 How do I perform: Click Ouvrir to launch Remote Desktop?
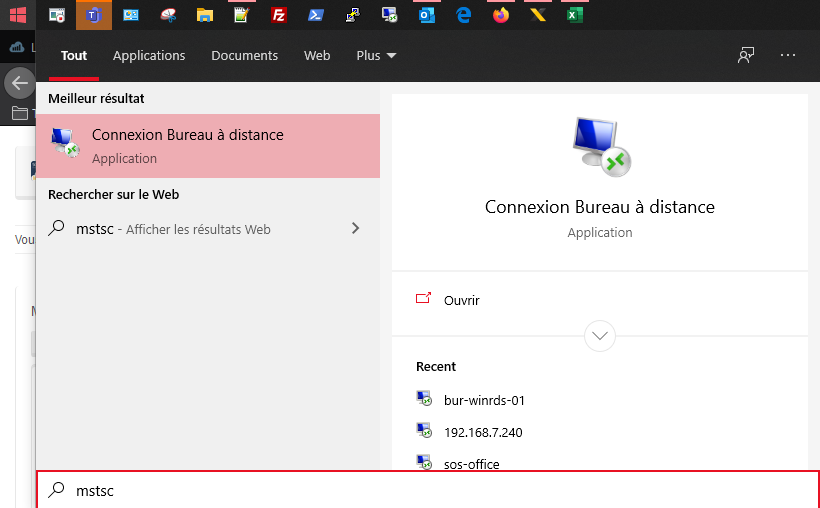click(x=461, y=300)
